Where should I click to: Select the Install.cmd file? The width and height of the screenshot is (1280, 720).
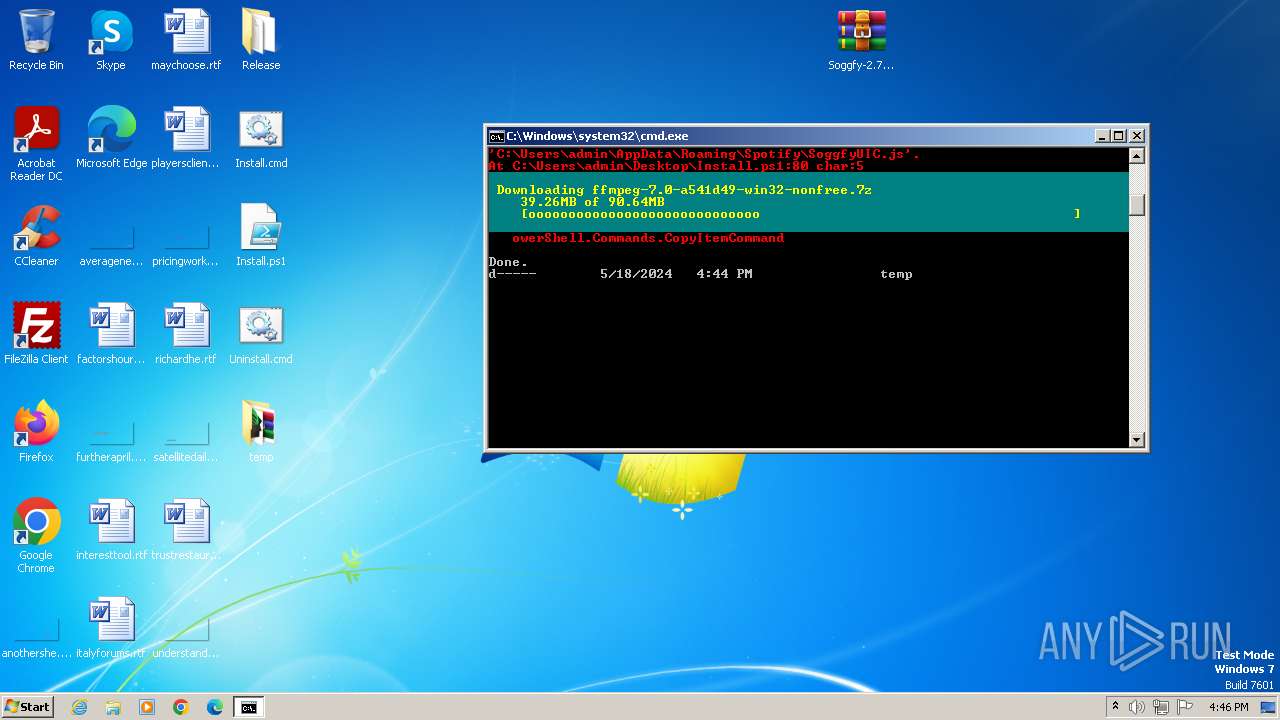[x=261, y=138]
